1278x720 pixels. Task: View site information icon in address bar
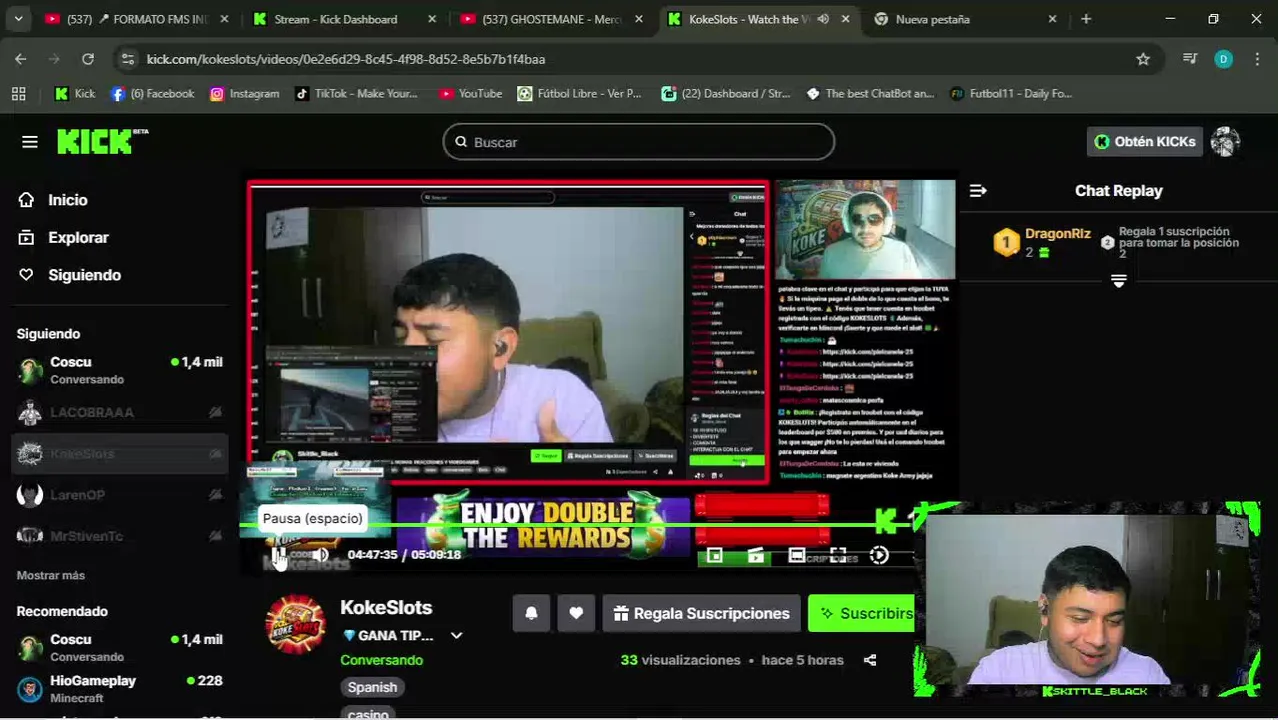[127, 59]
